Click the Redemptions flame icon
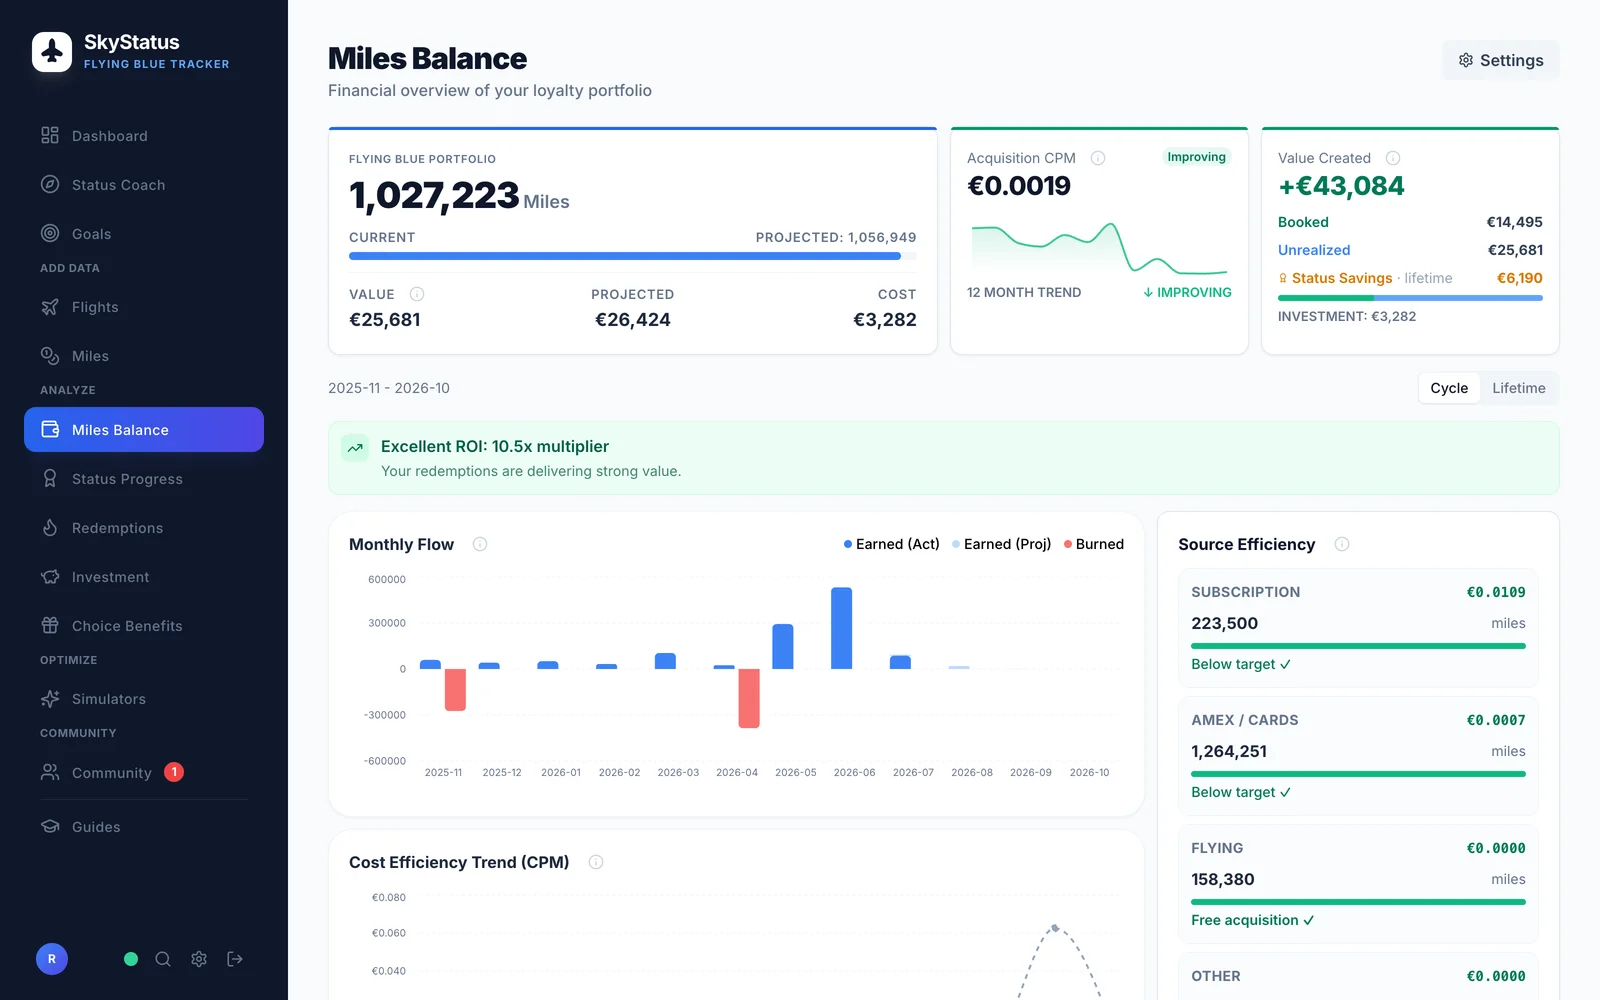This screenshot has height=1000, width=1600. [50, 528]
